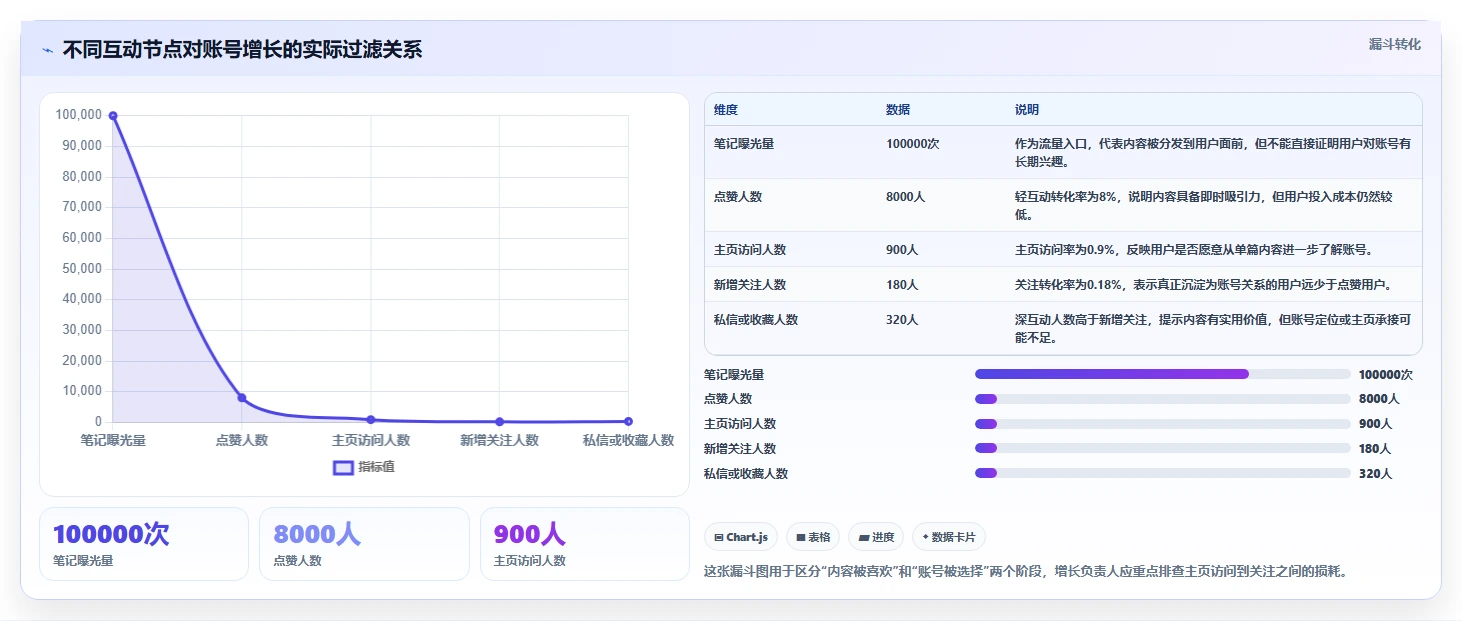Click the table row label 新增关注人数
This screenshot has width=1462, height=621.
click(x=750, y=285)
